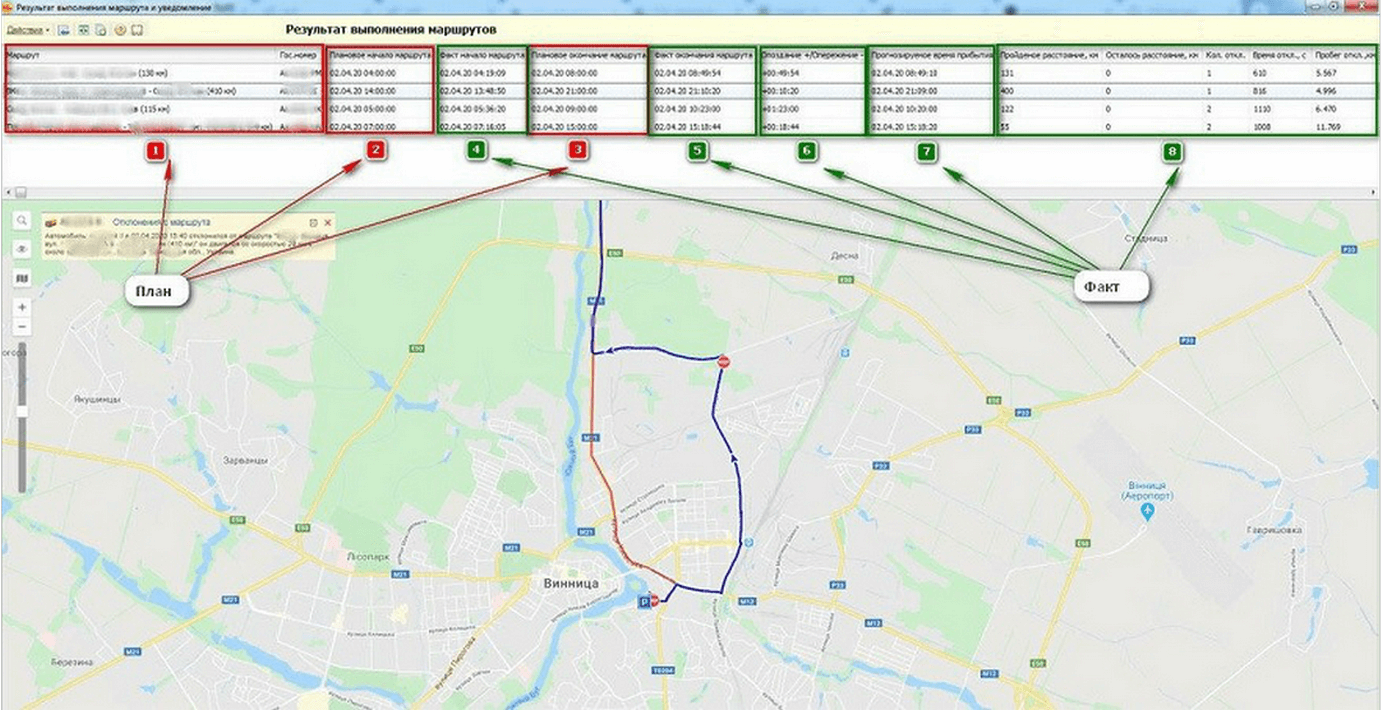This screenshot has height=710, width=1383.
Task: Click the expand icon on the deviation notification
Action: [313, 221]
